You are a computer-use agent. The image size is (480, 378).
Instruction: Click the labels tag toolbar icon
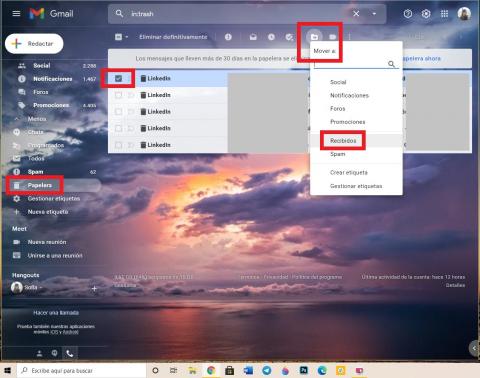coord(333,37)
